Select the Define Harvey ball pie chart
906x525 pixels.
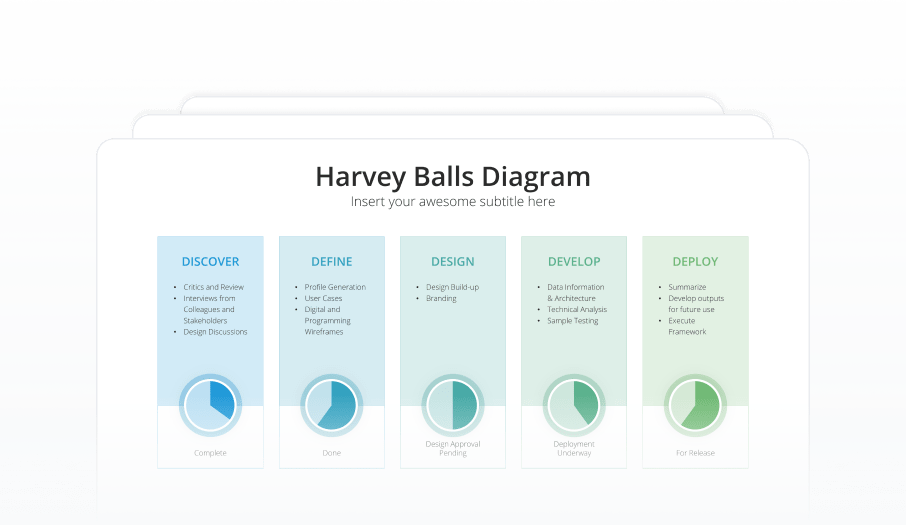[x=332, y=405]
